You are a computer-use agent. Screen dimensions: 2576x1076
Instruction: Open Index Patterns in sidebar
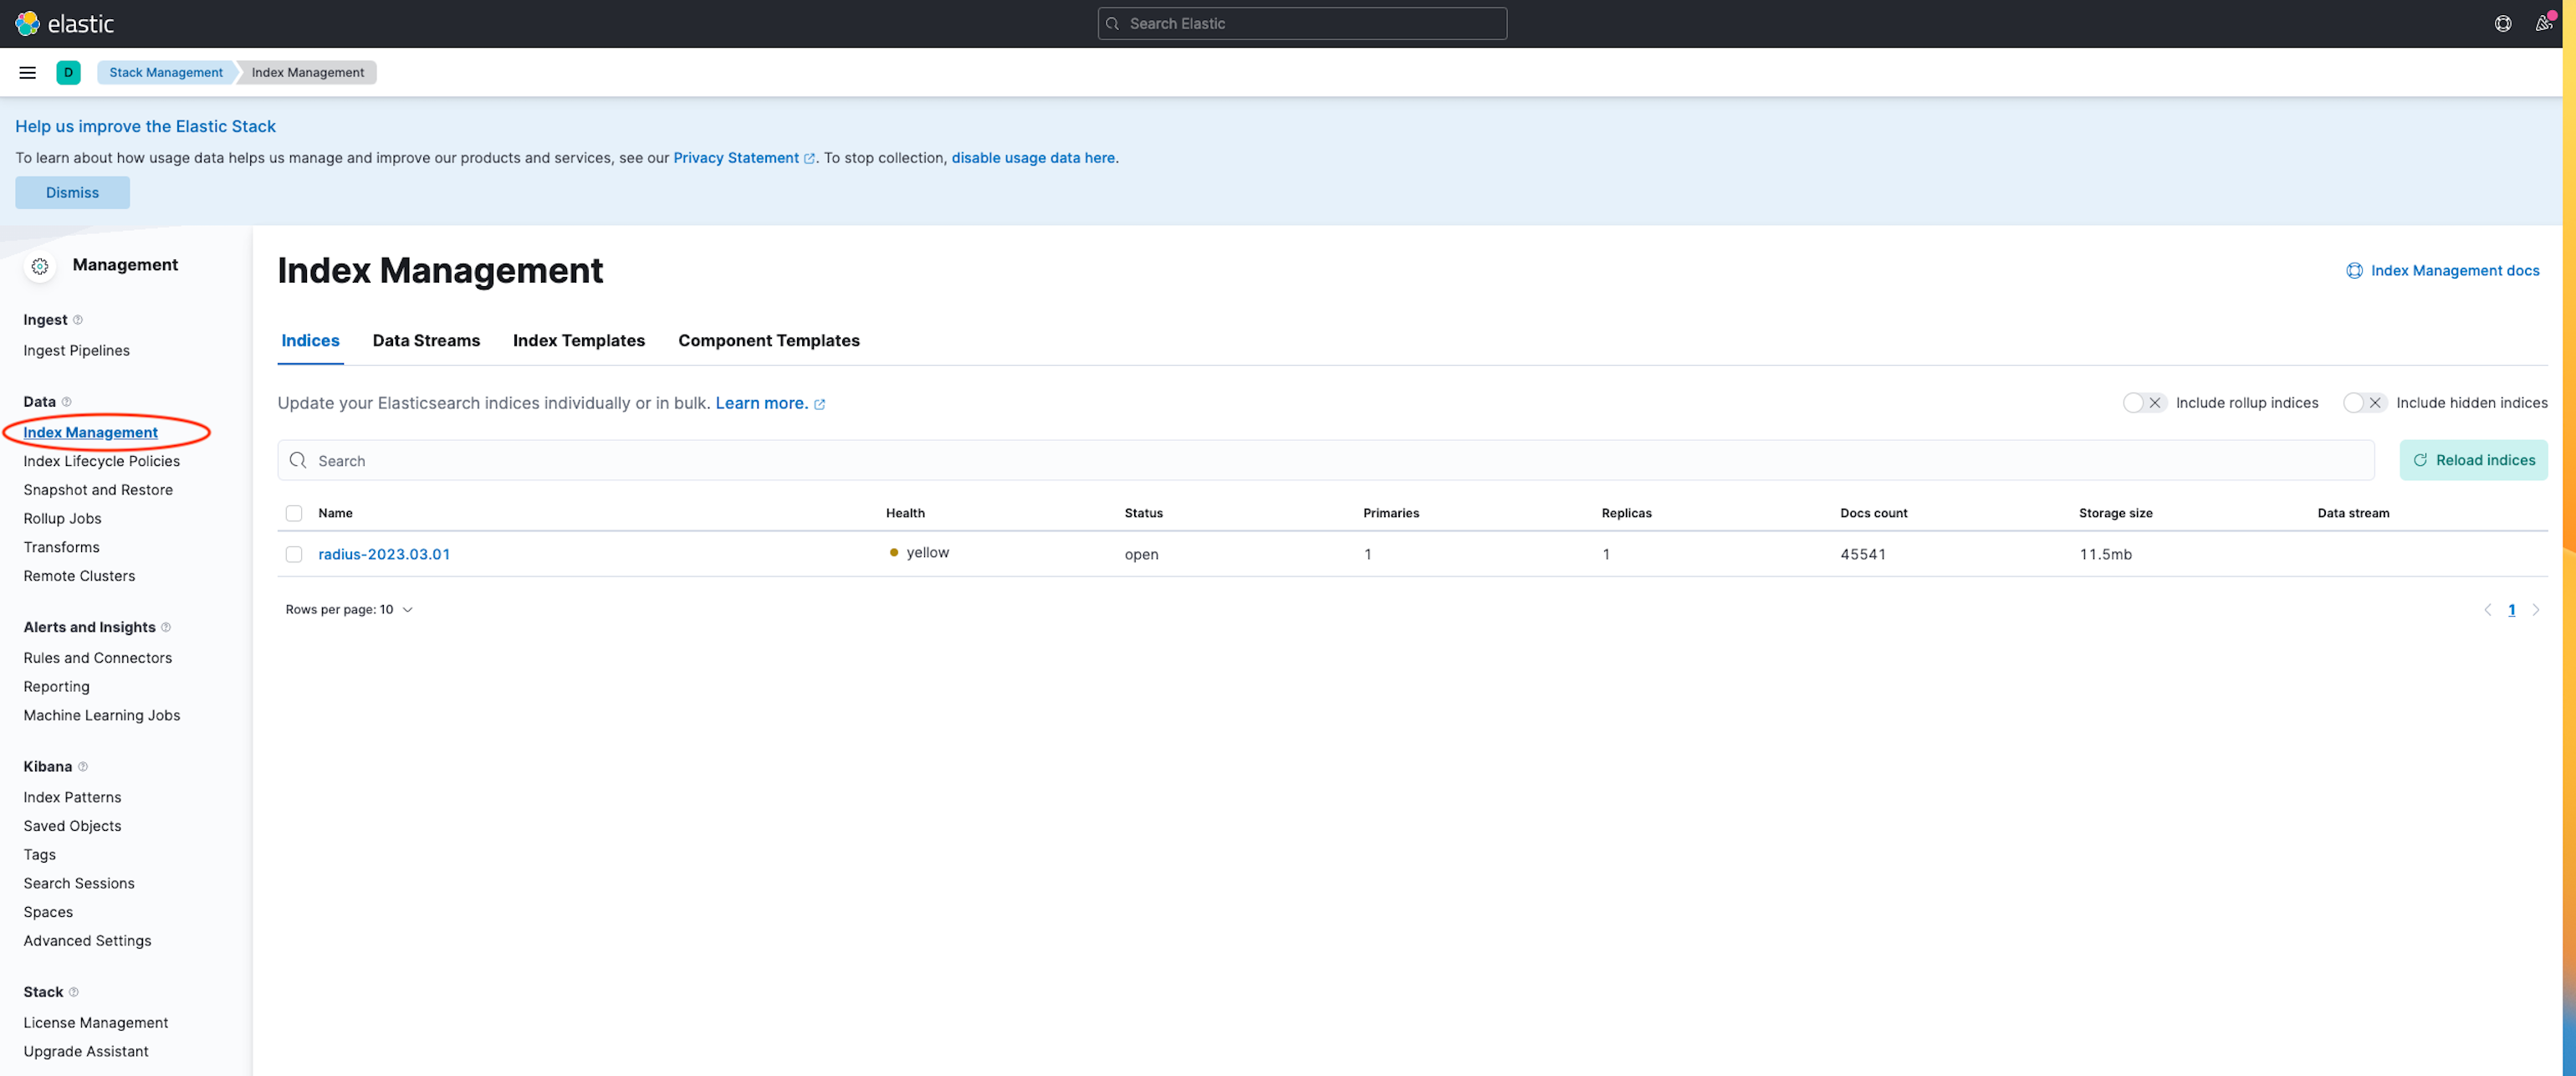(72, 798)
